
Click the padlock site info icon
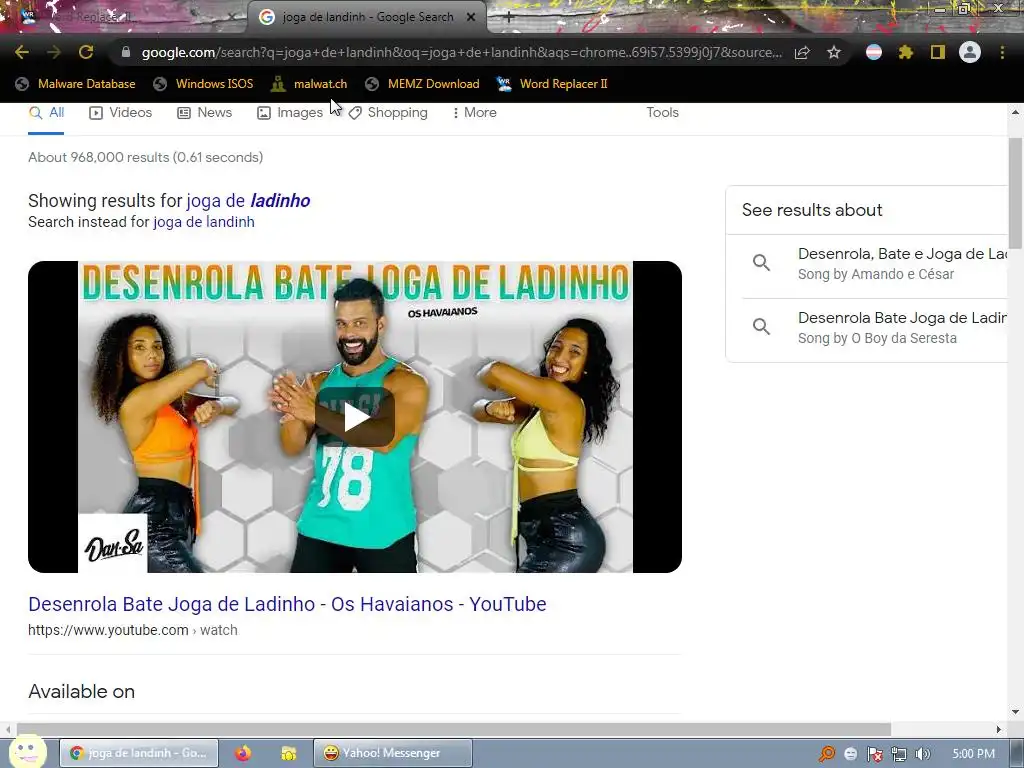pyautogui.click(x=126, y=52)
